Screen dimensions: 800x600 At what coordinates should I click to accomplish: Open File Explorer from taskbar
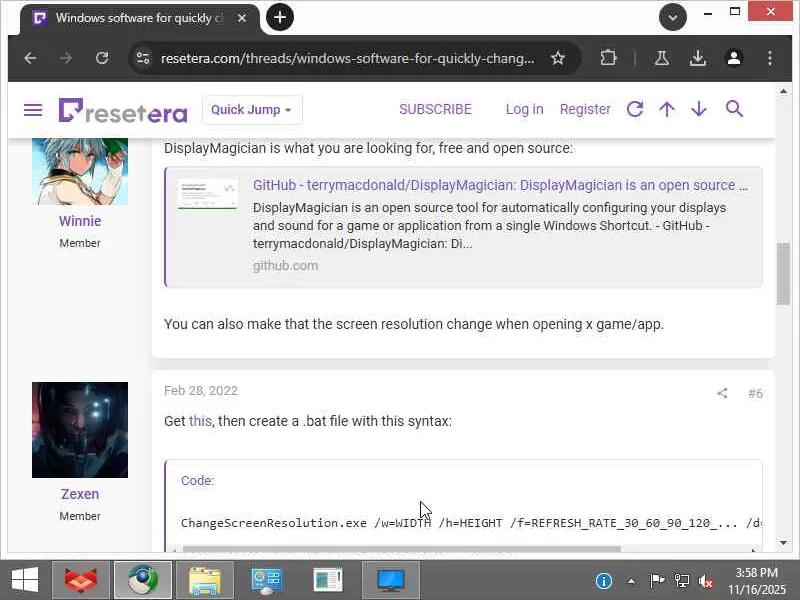pos(205,580)
